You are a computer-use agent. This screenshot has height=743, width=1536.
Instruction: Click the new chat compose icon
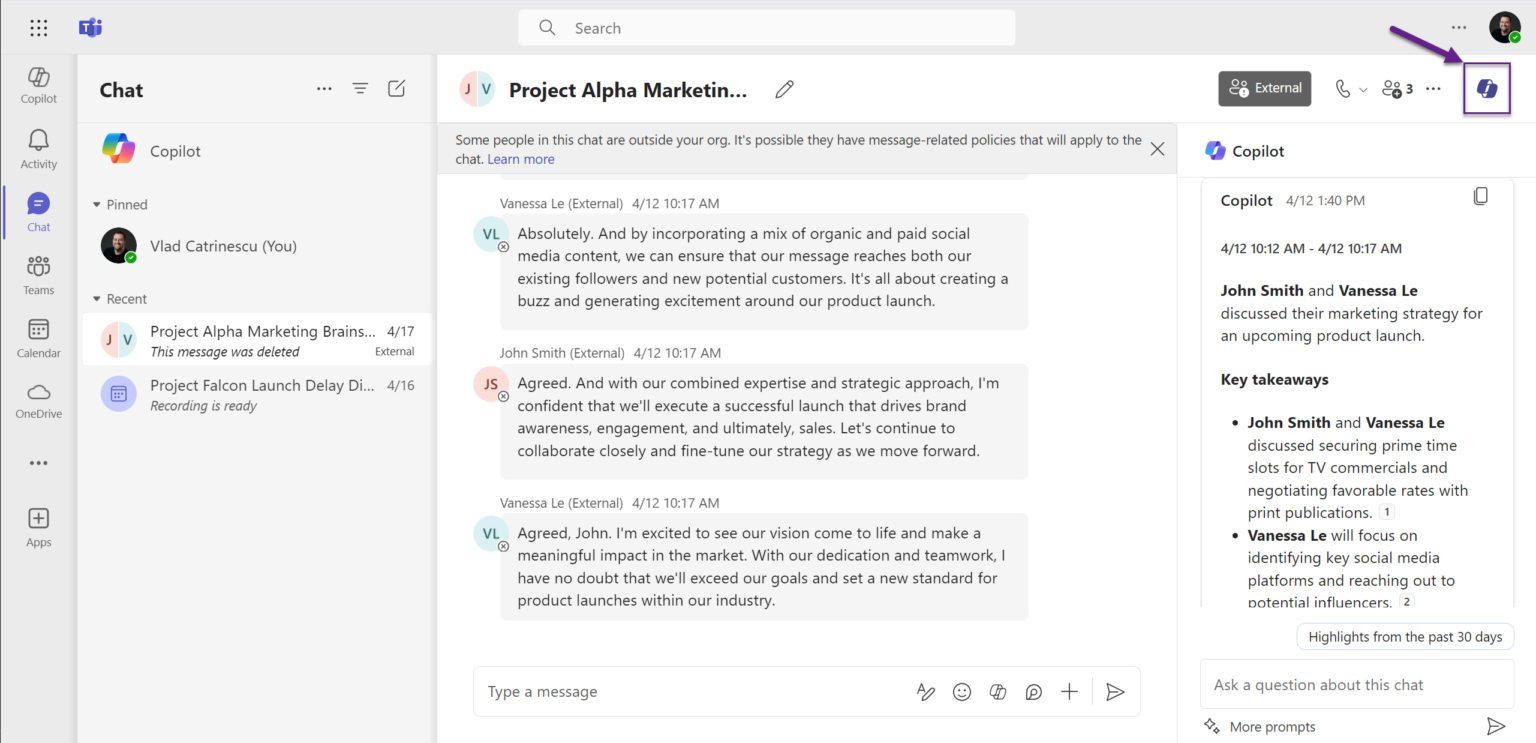396,89
